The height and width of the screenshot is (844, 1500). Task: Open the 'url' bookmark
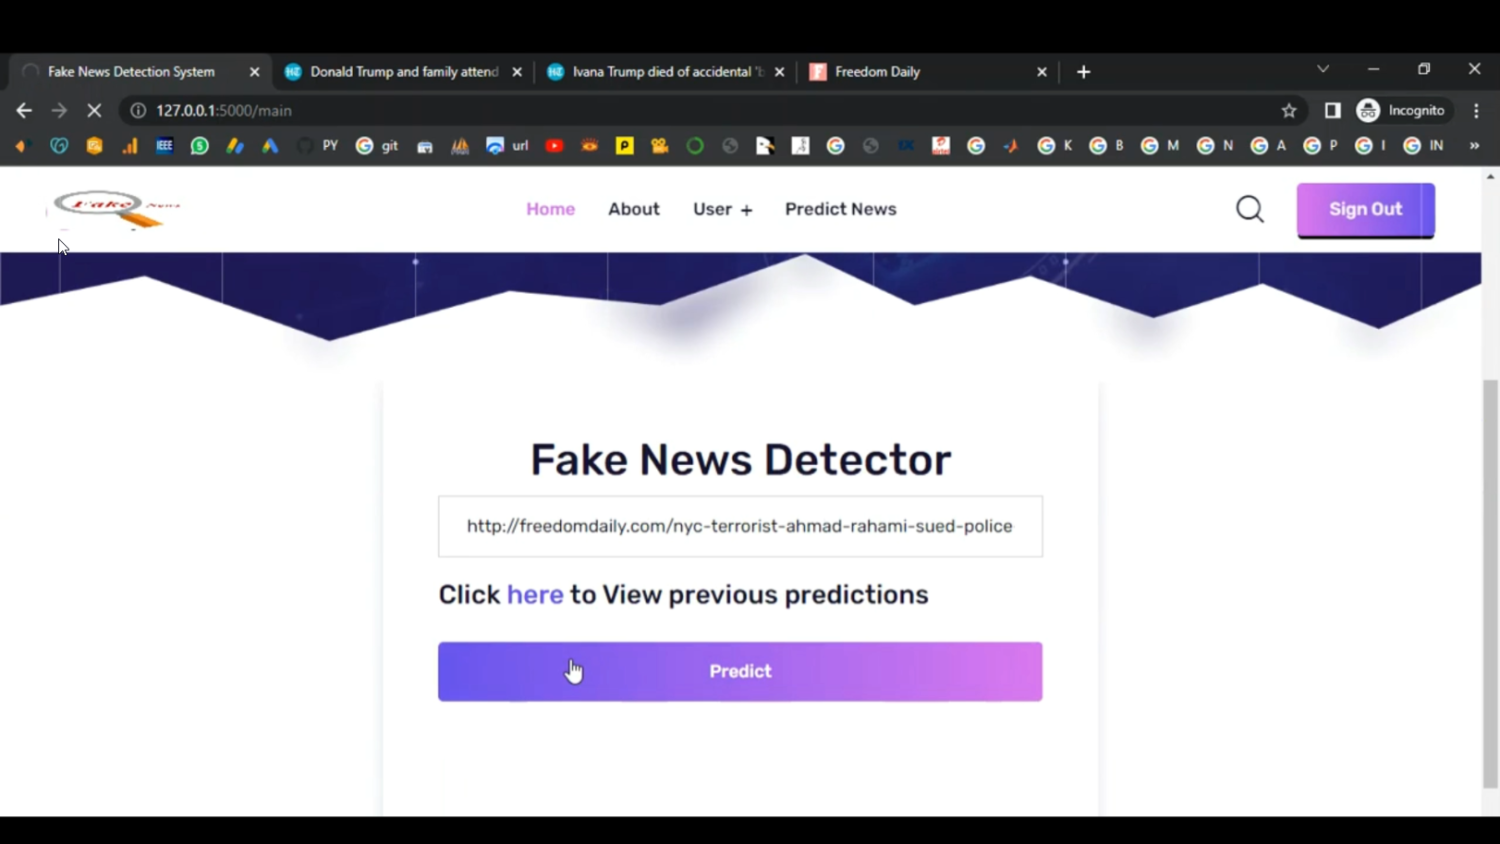507,146
